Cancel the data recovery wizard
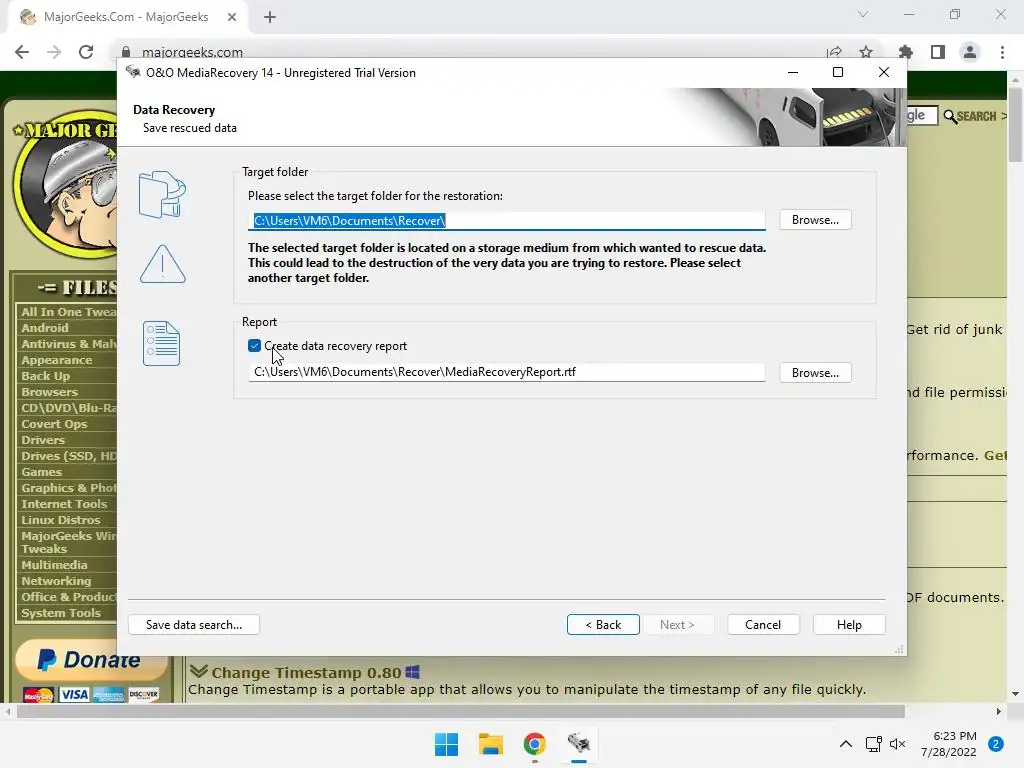 763,625
